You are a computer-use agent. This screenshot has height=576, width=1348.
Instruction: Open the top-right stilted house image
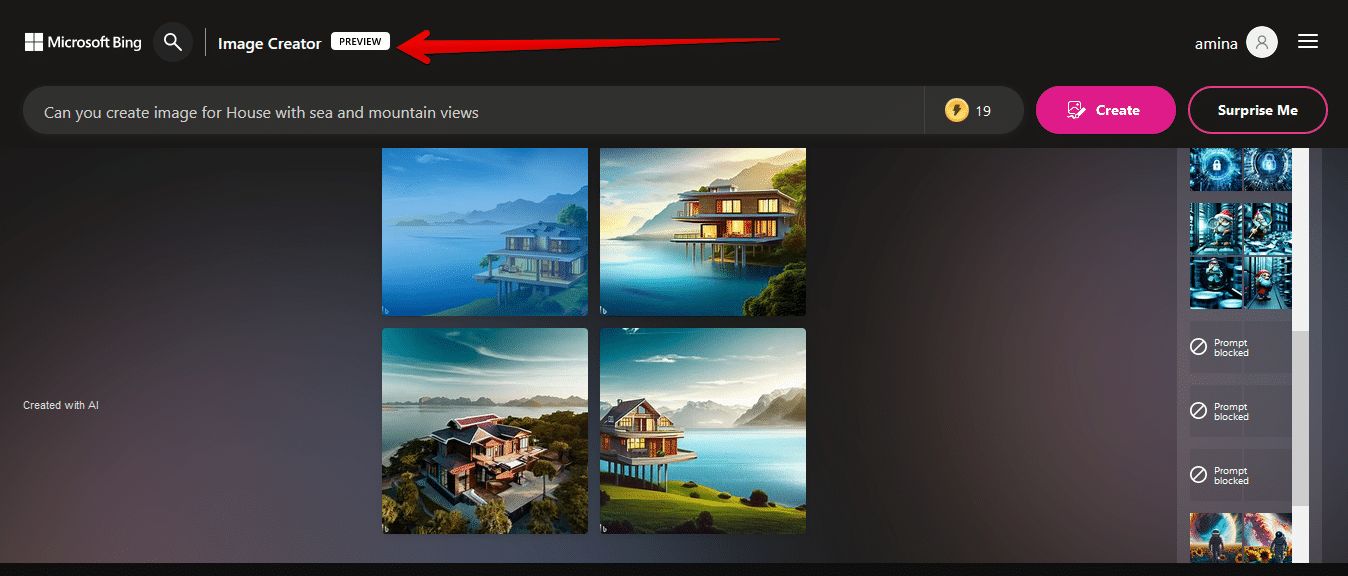[x=703, y=231]
